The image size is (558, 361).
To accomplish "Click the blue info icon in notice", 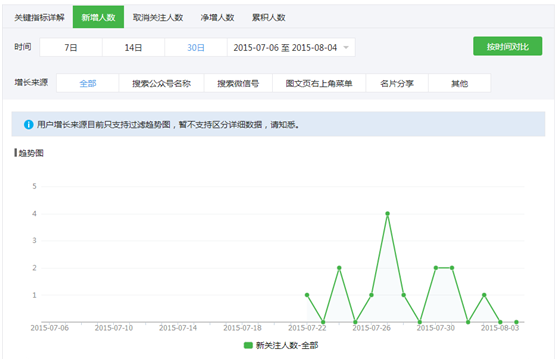I will (x=28, y=125).
